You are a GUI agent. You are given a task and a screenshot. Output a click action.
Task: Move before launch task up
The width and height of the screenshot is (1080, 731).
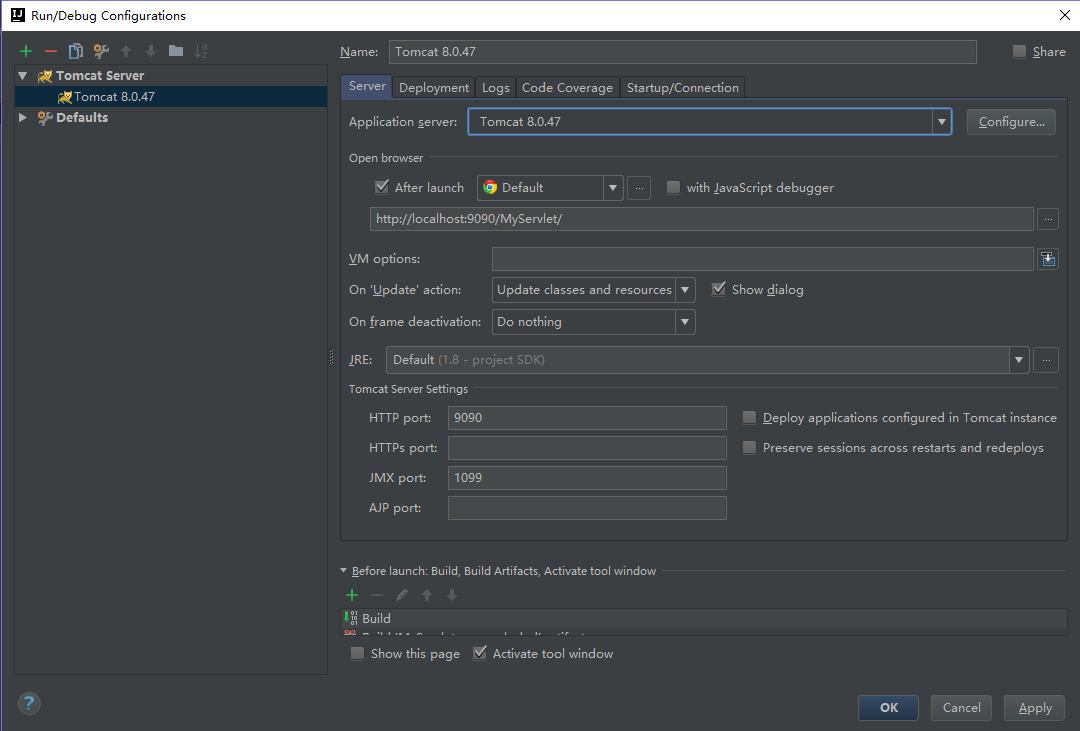coord(427,595)
